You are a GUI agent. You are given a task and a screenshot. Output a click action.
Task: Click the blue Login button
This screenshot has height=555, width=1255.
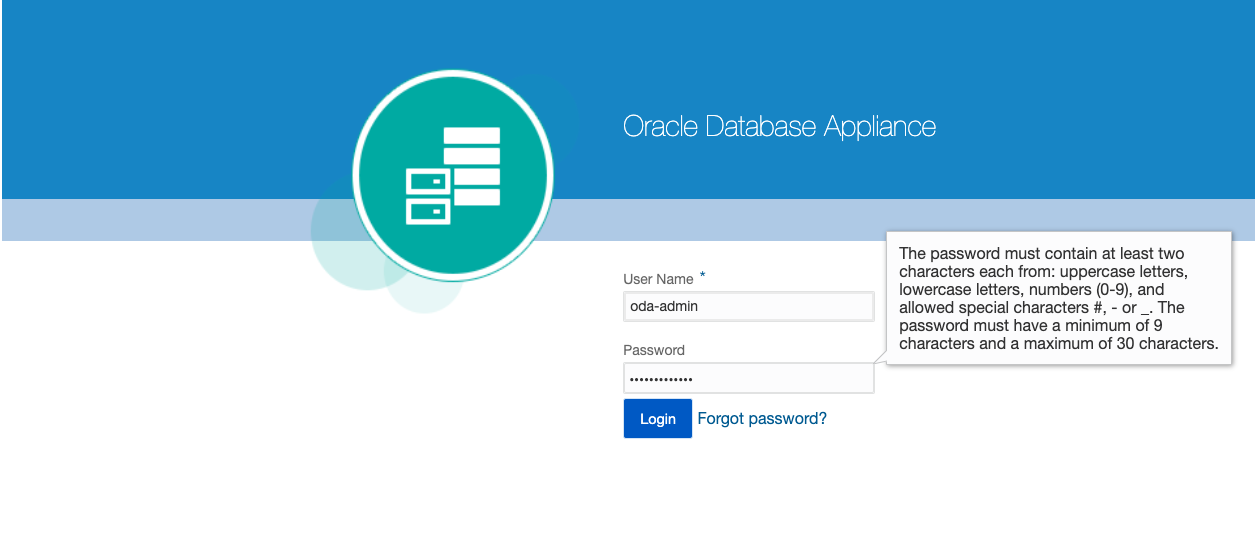point(658,419)
